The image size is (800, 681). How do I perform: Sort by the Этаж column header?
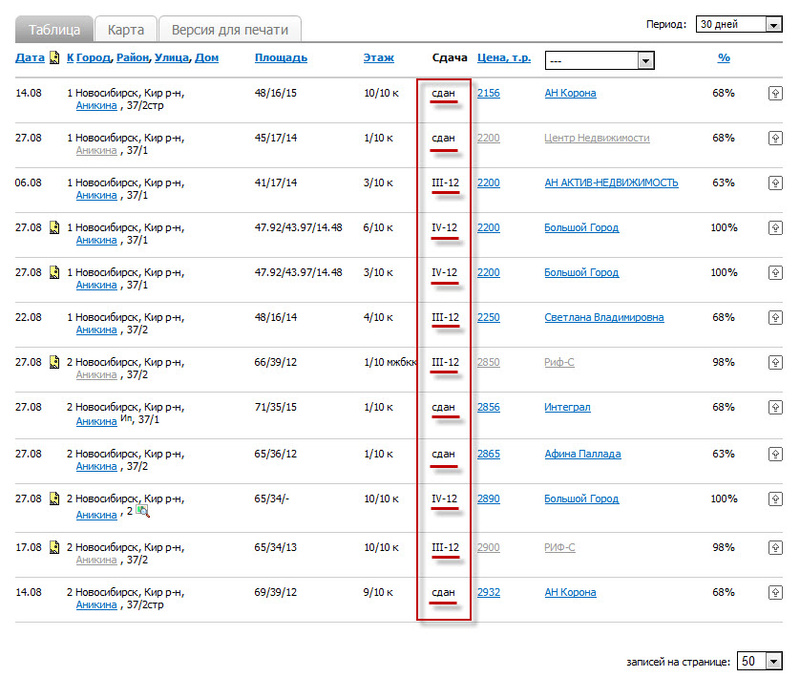pyautogui.click(x=378, y=58)
